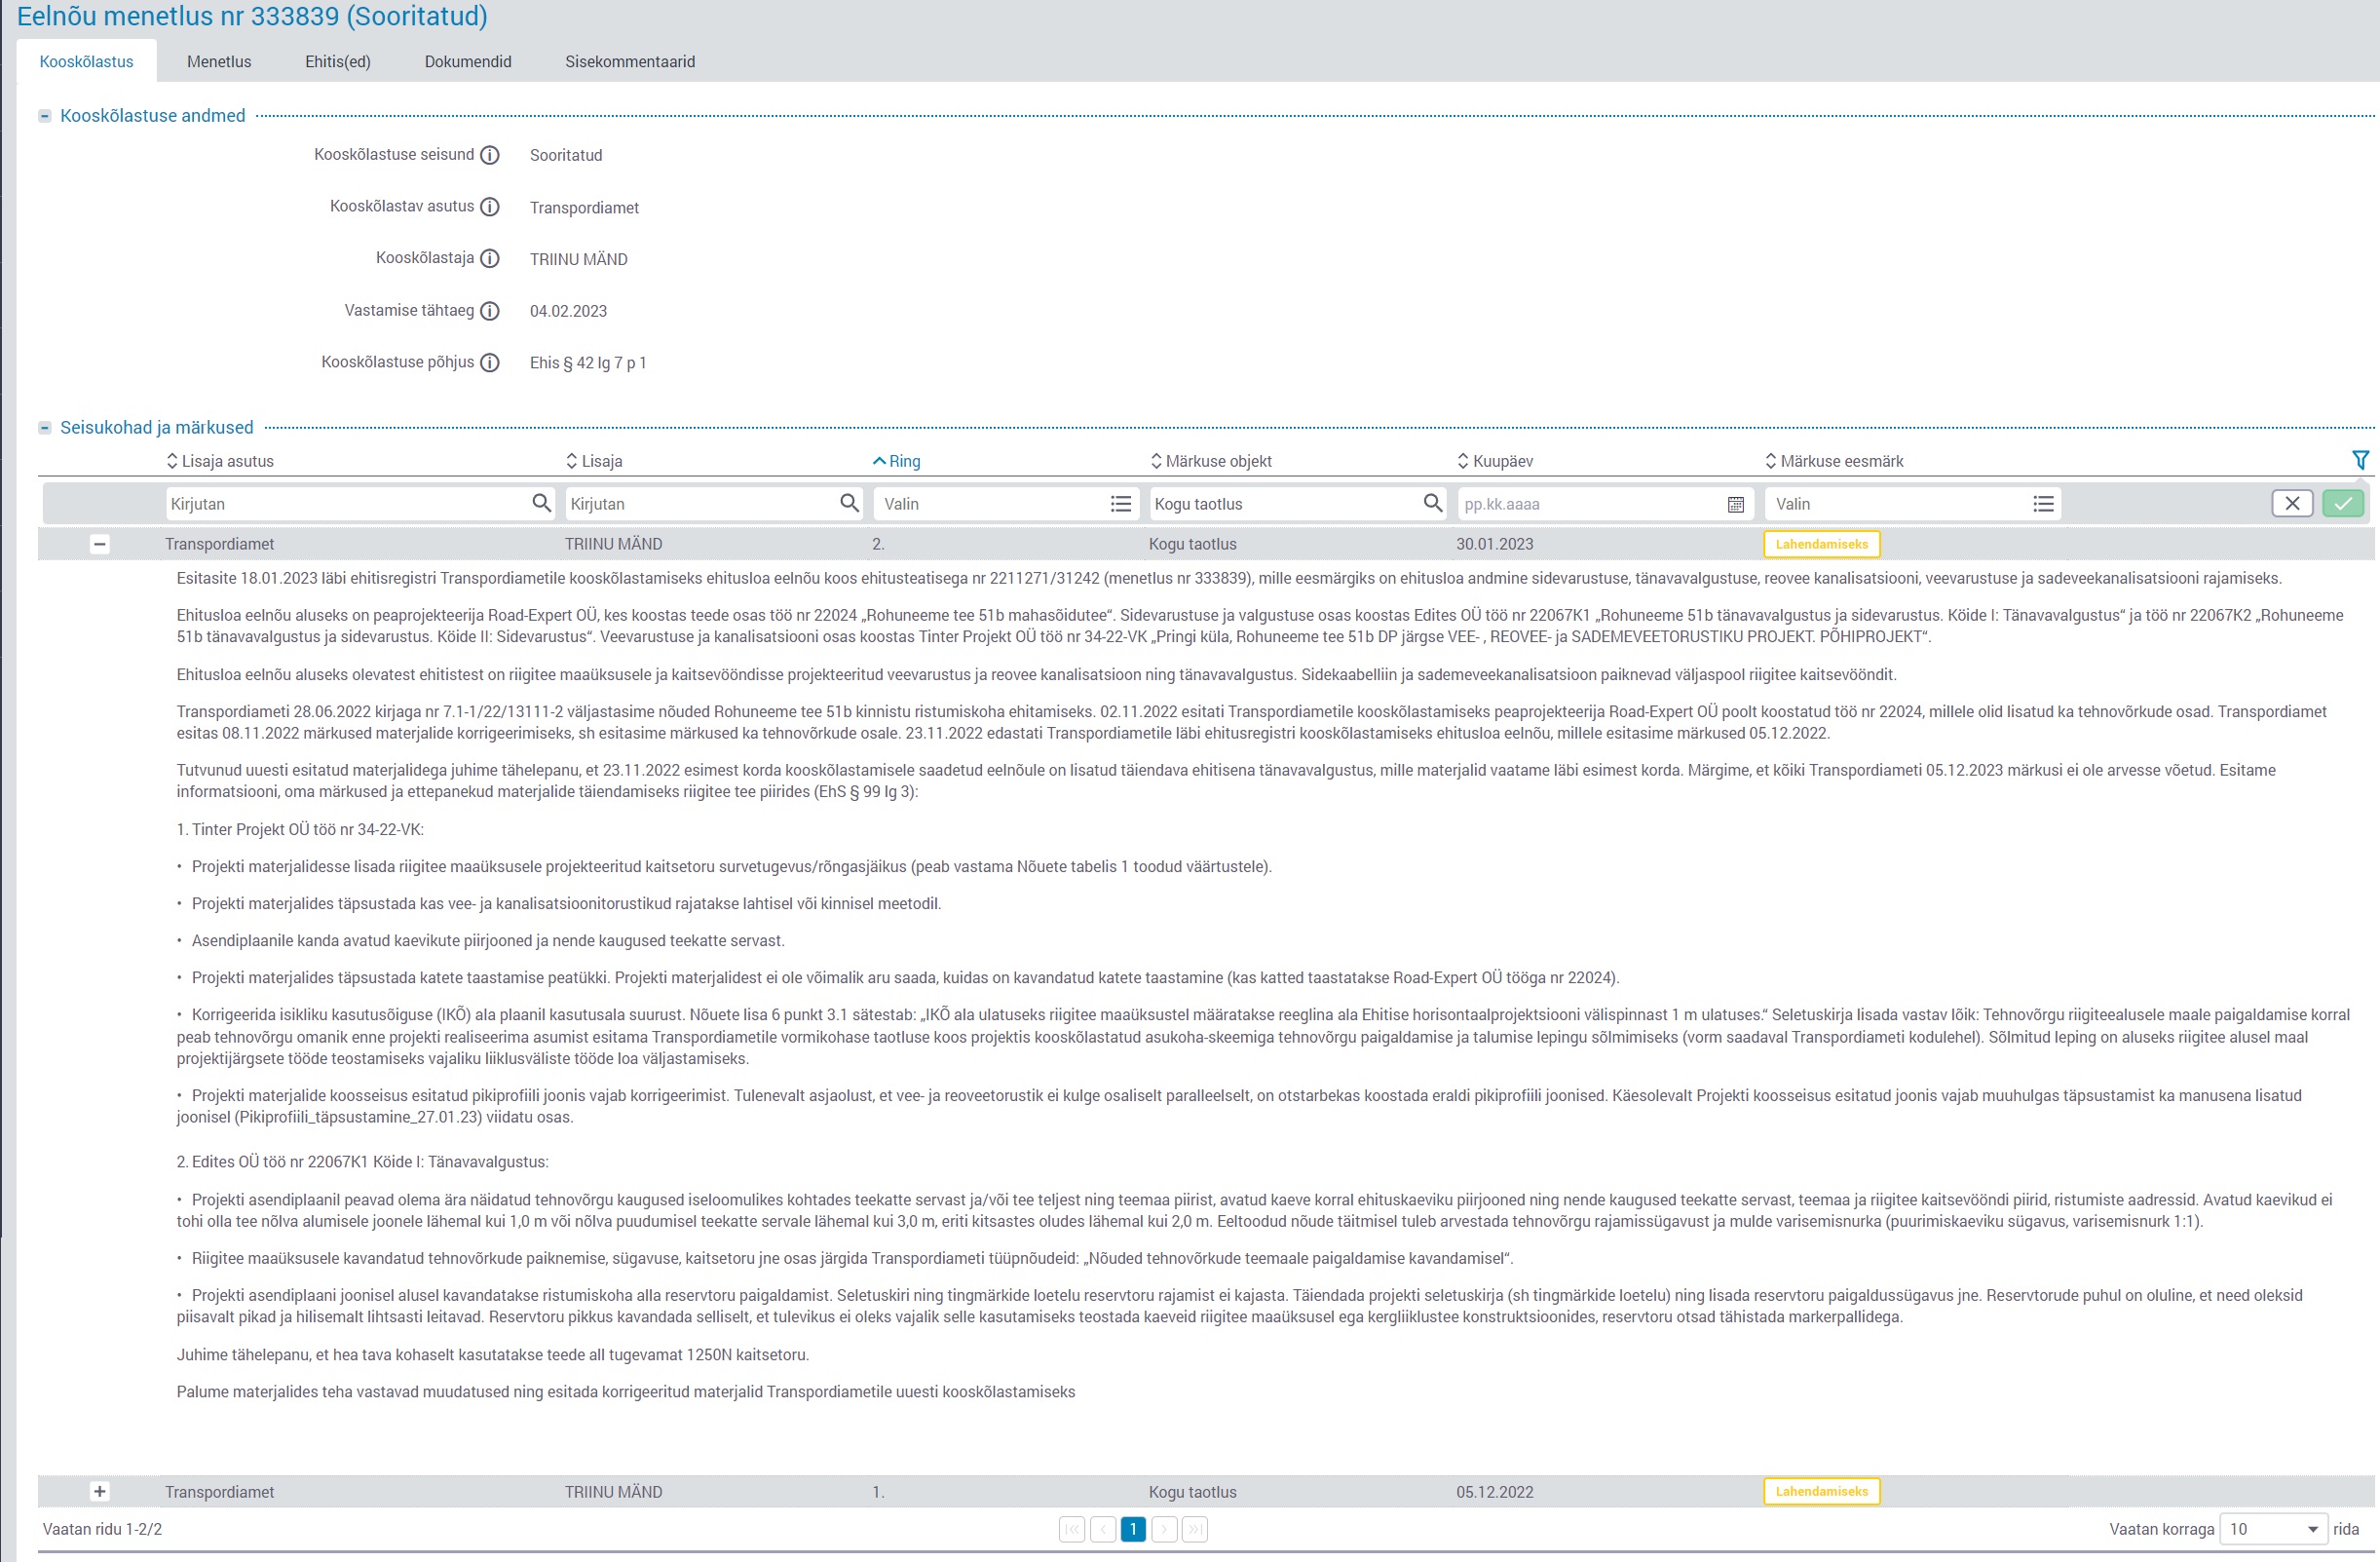2380x1562 pixels.
Task: Click TRIINU MÄND in the 05.12.2022 row
Action: 614,1492
